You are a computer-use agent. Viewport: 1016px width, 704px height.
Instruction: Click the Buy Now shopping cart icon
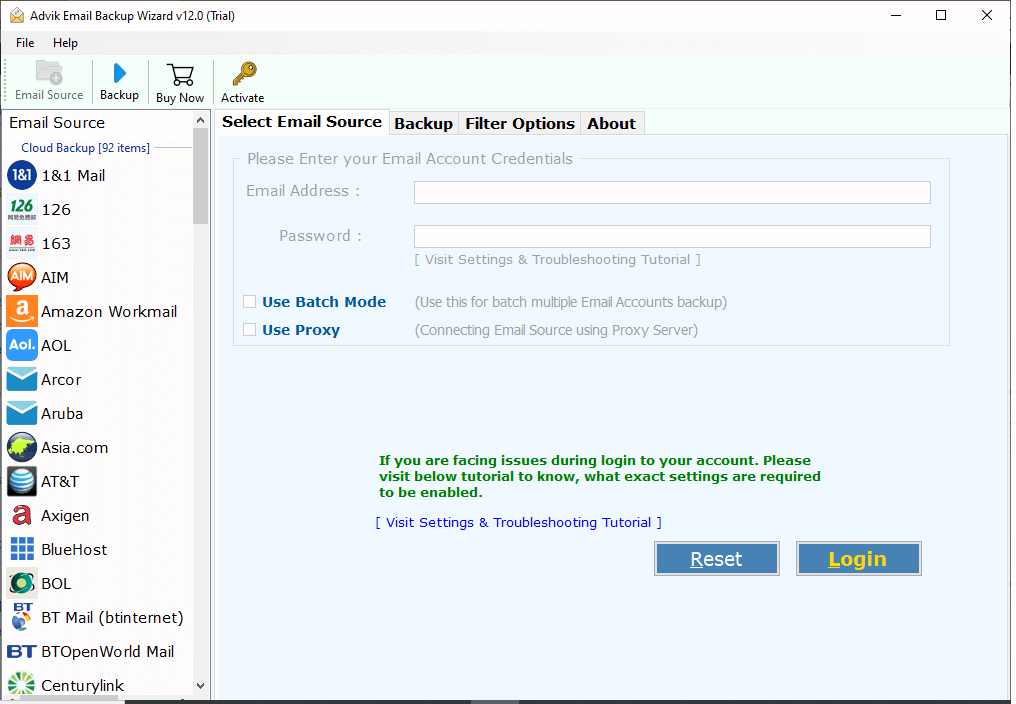(x=180, y=75)
